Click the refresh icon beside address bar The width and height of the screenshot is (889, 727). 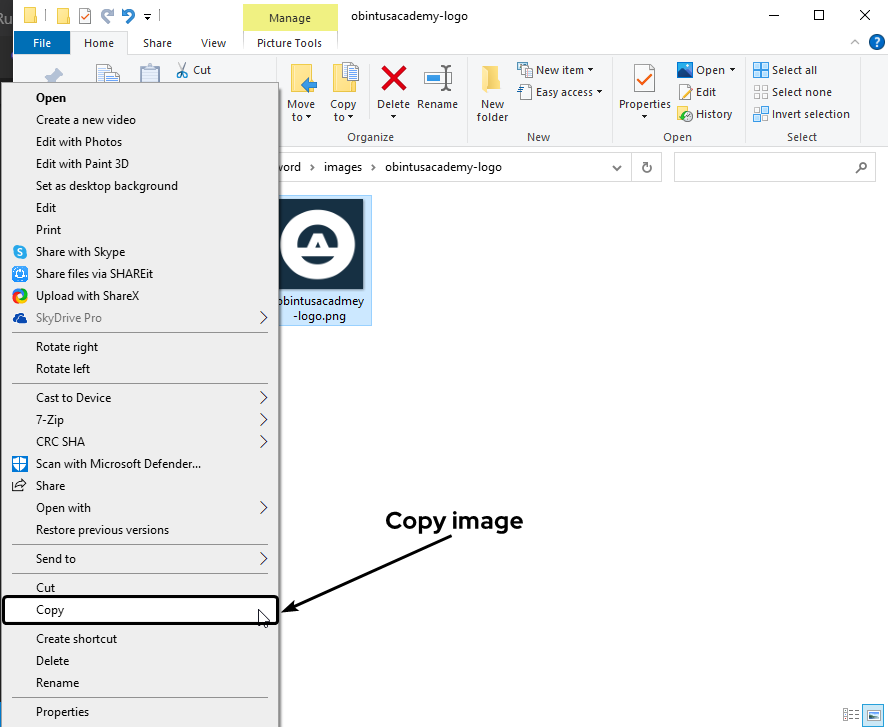647,167
